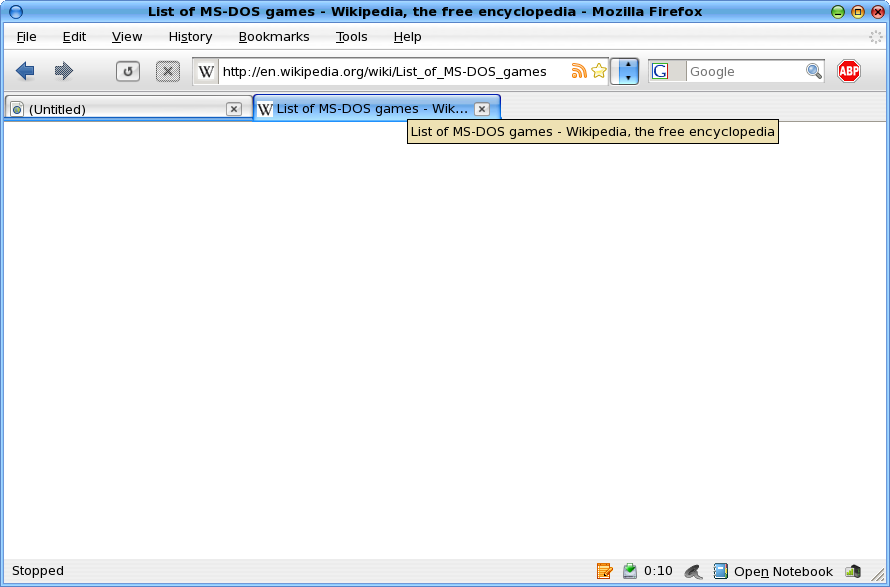890x587 pixels.
Task: Reload the current page
Action: click(128, 72)
